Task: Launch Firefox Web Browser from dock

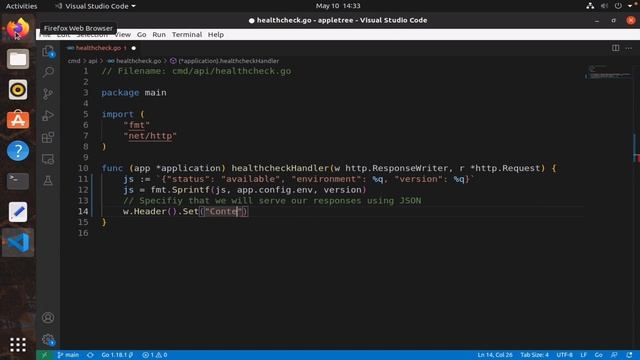Action: point(18,29)
